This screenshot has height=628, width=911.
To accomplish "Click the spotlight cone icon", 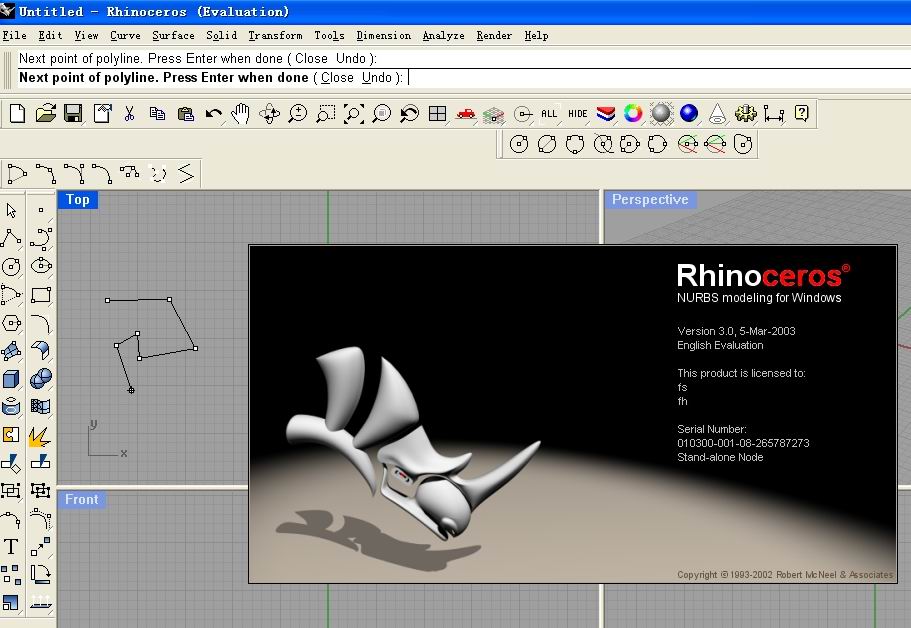I will click(718, 113).
